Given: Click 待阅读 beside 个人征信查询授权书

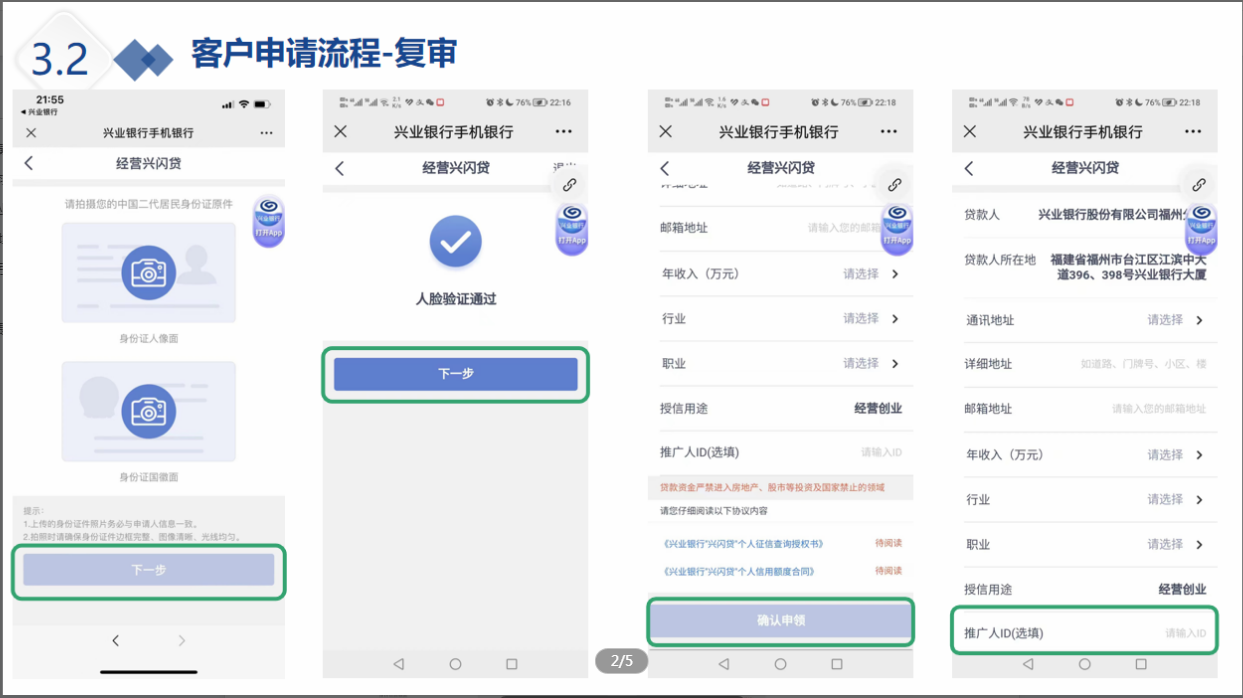Looking at the screenshot, I should [888, 544].
